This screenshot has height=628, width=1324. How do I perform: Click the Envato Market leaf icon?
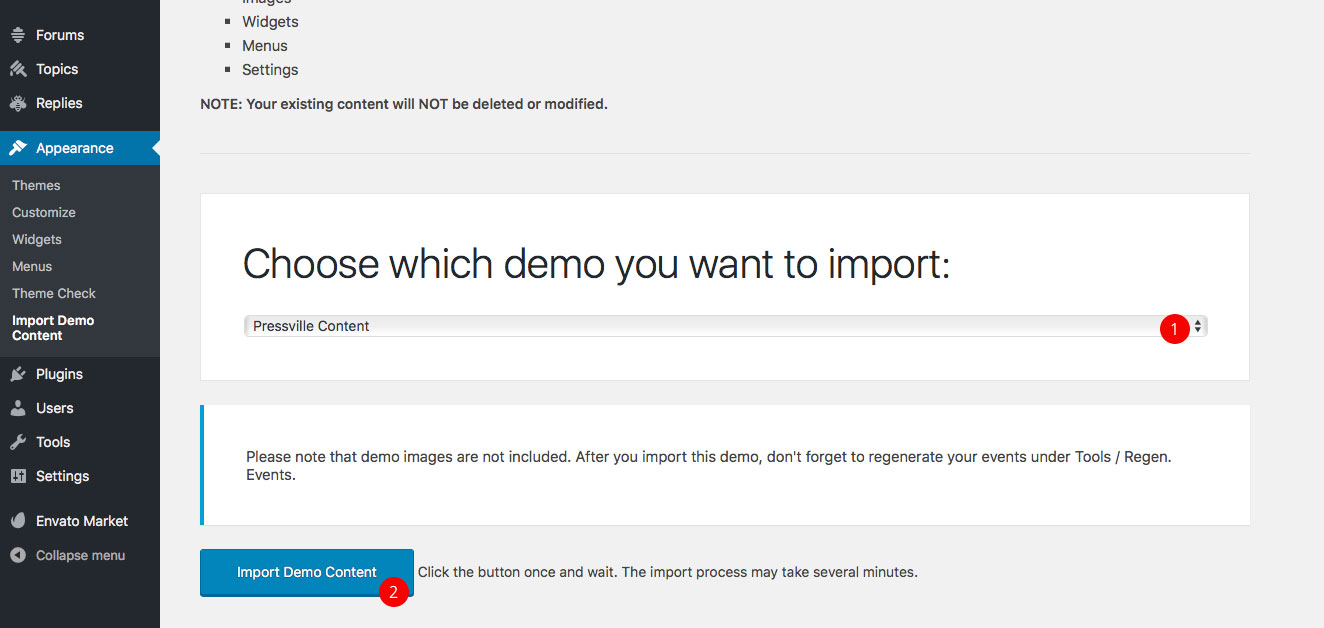pos(18,521)
